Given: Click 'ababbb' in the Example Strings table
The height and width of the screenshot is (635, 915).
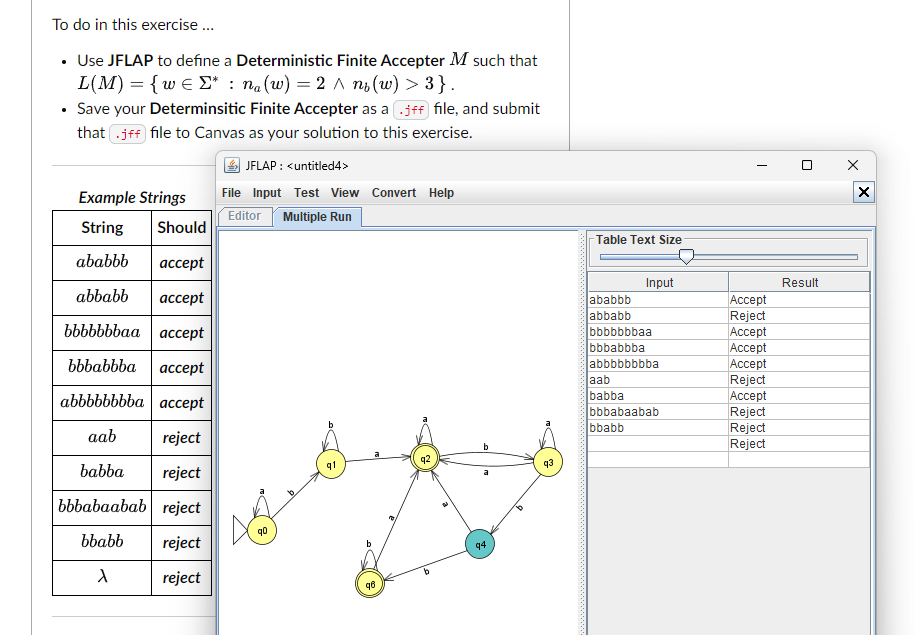Looking at the screenshot, I should coord(102,261).
